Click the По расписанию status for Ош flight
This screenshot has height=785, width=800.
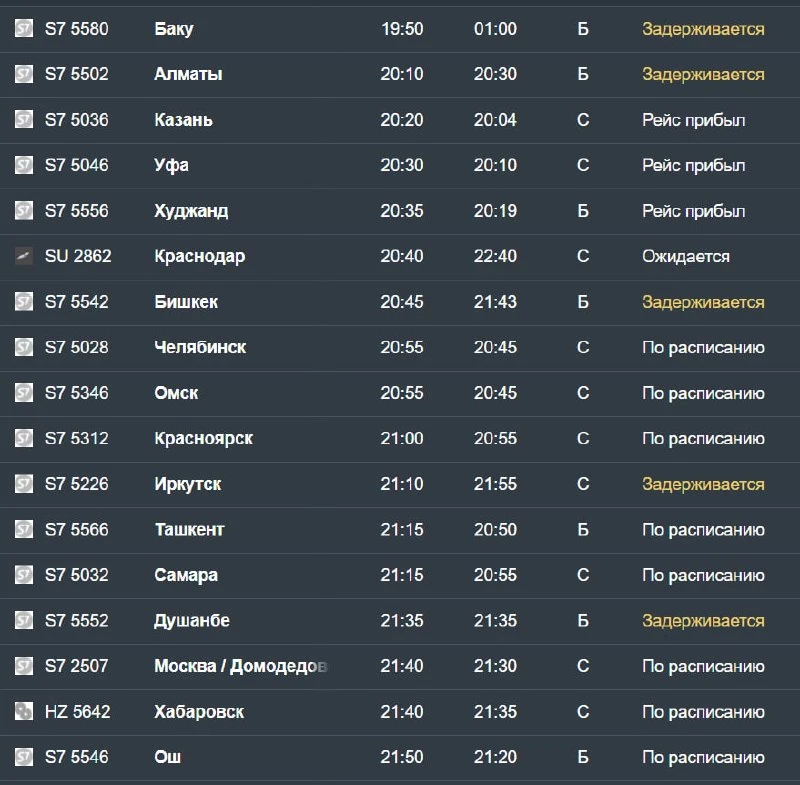point(703,757)
